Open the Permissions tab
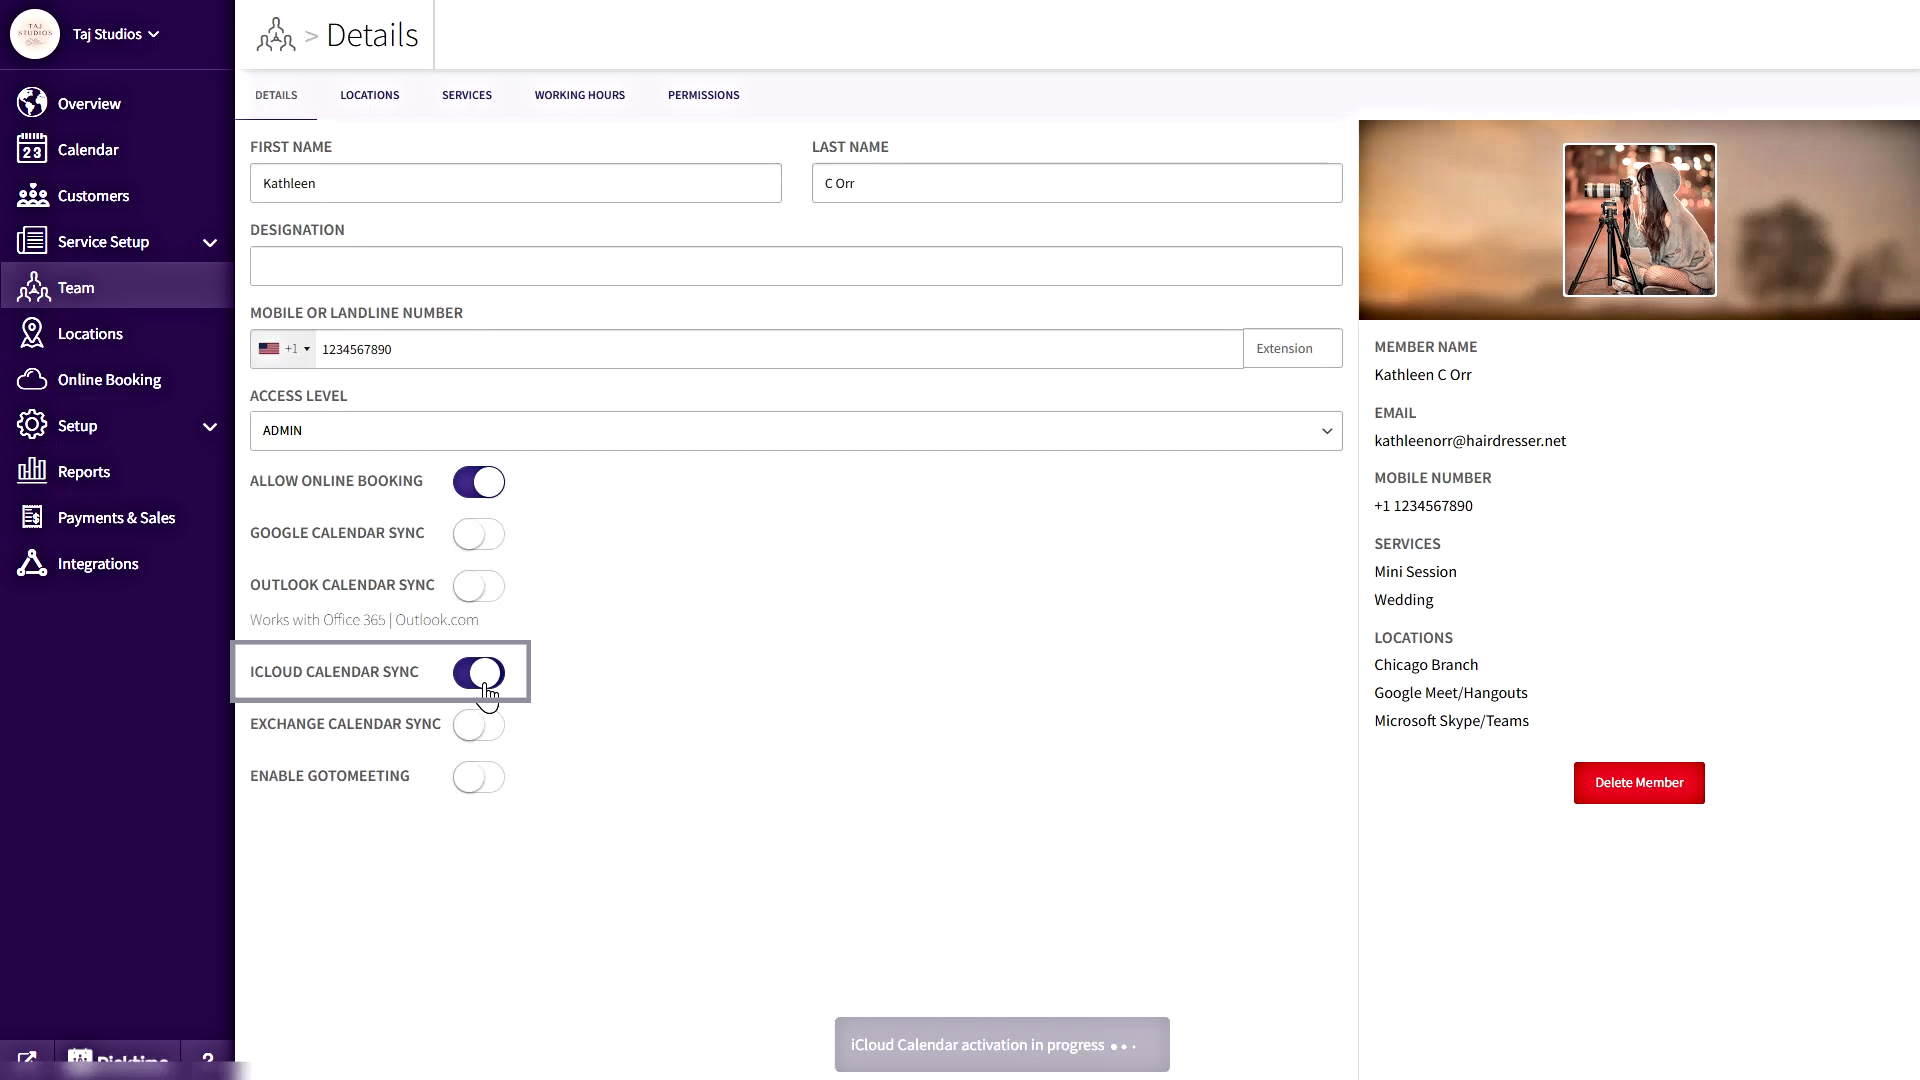1920x1080 pixels. [x=703, y=95]
